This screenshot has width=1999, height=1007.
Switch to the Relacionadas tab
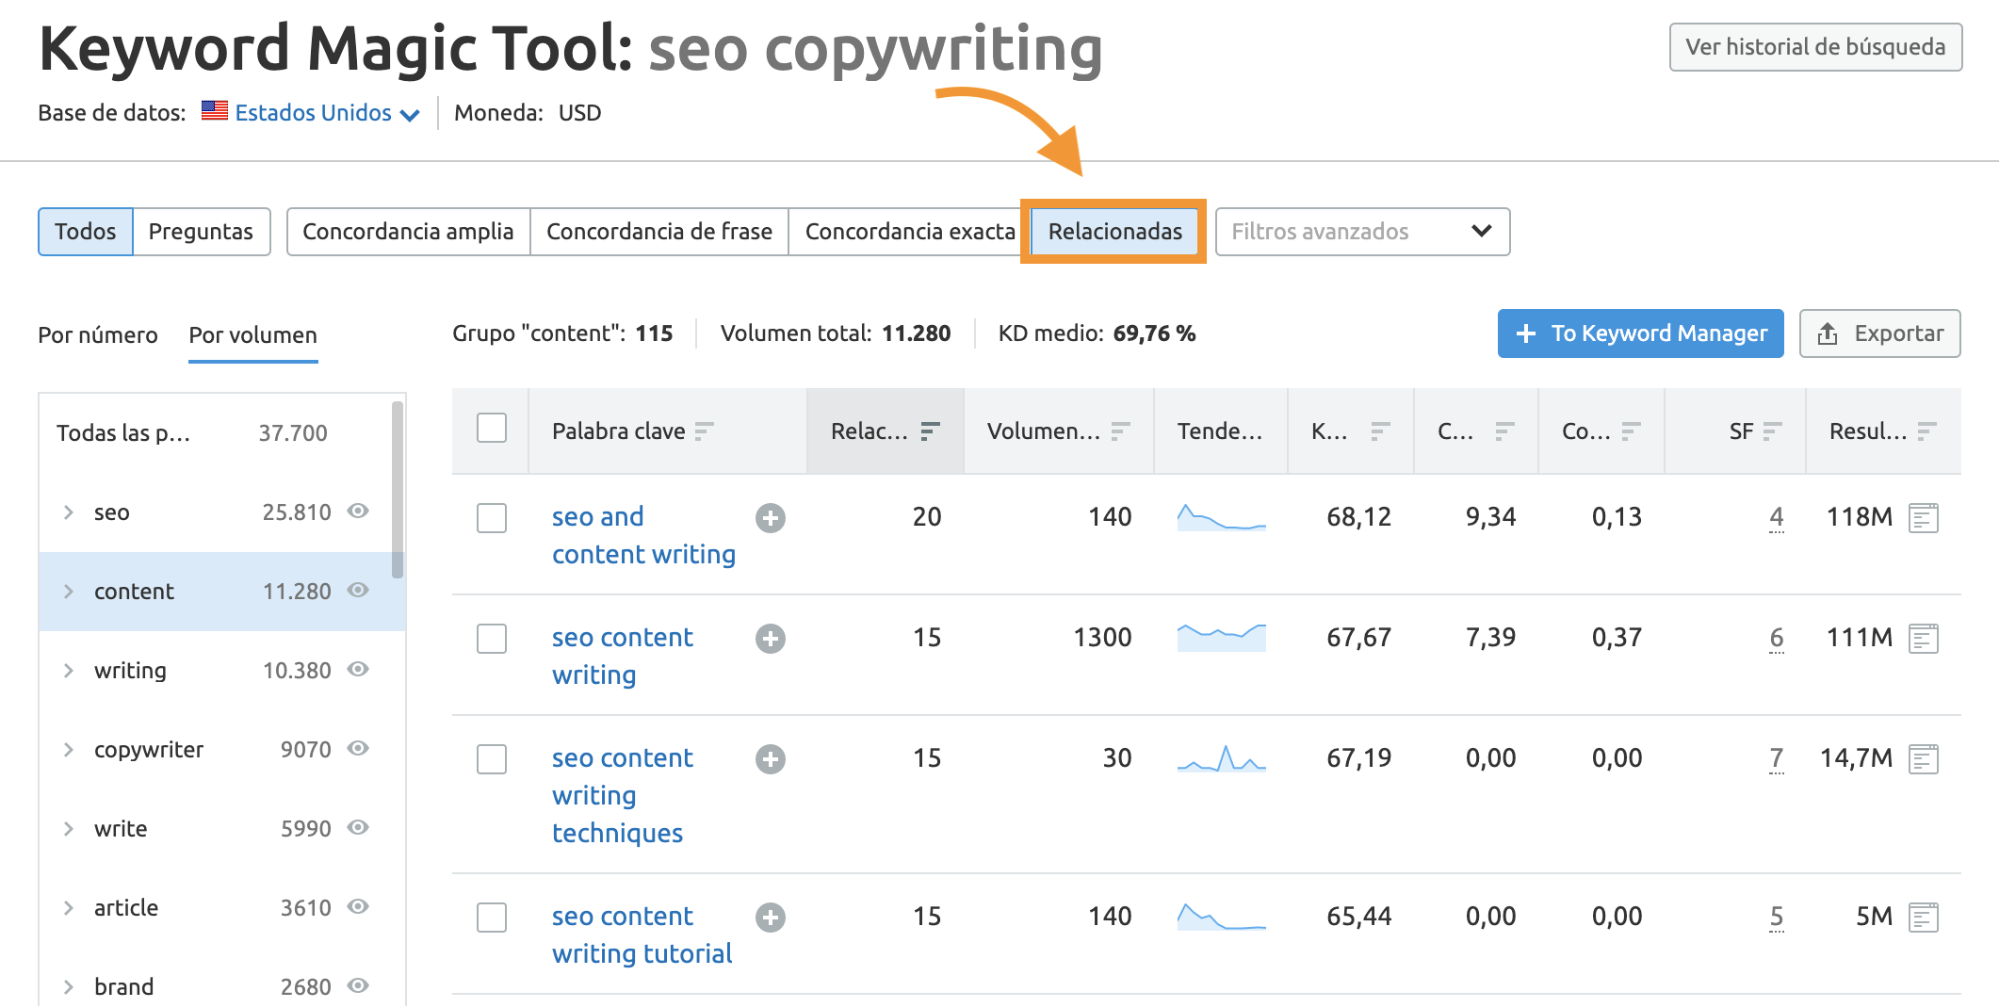click(x=1114, y=232)
